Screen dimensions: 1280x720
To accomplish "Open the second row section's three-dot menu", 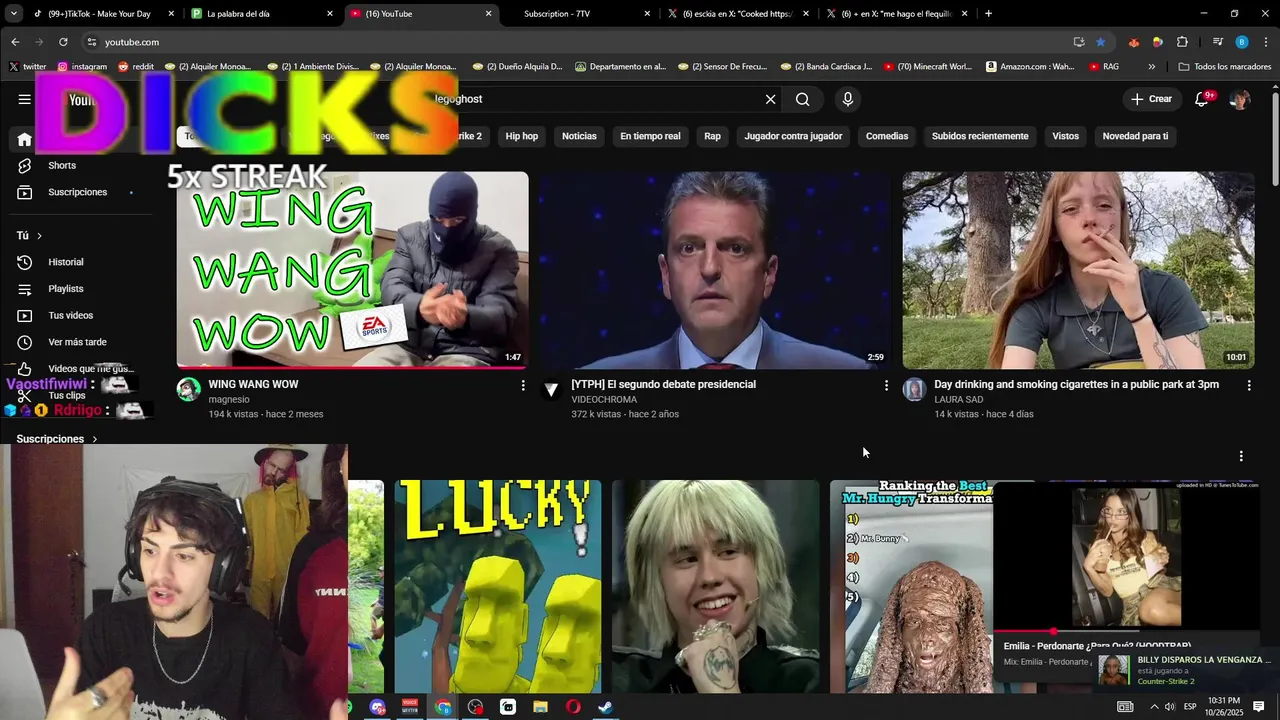I will [1241, 456].
